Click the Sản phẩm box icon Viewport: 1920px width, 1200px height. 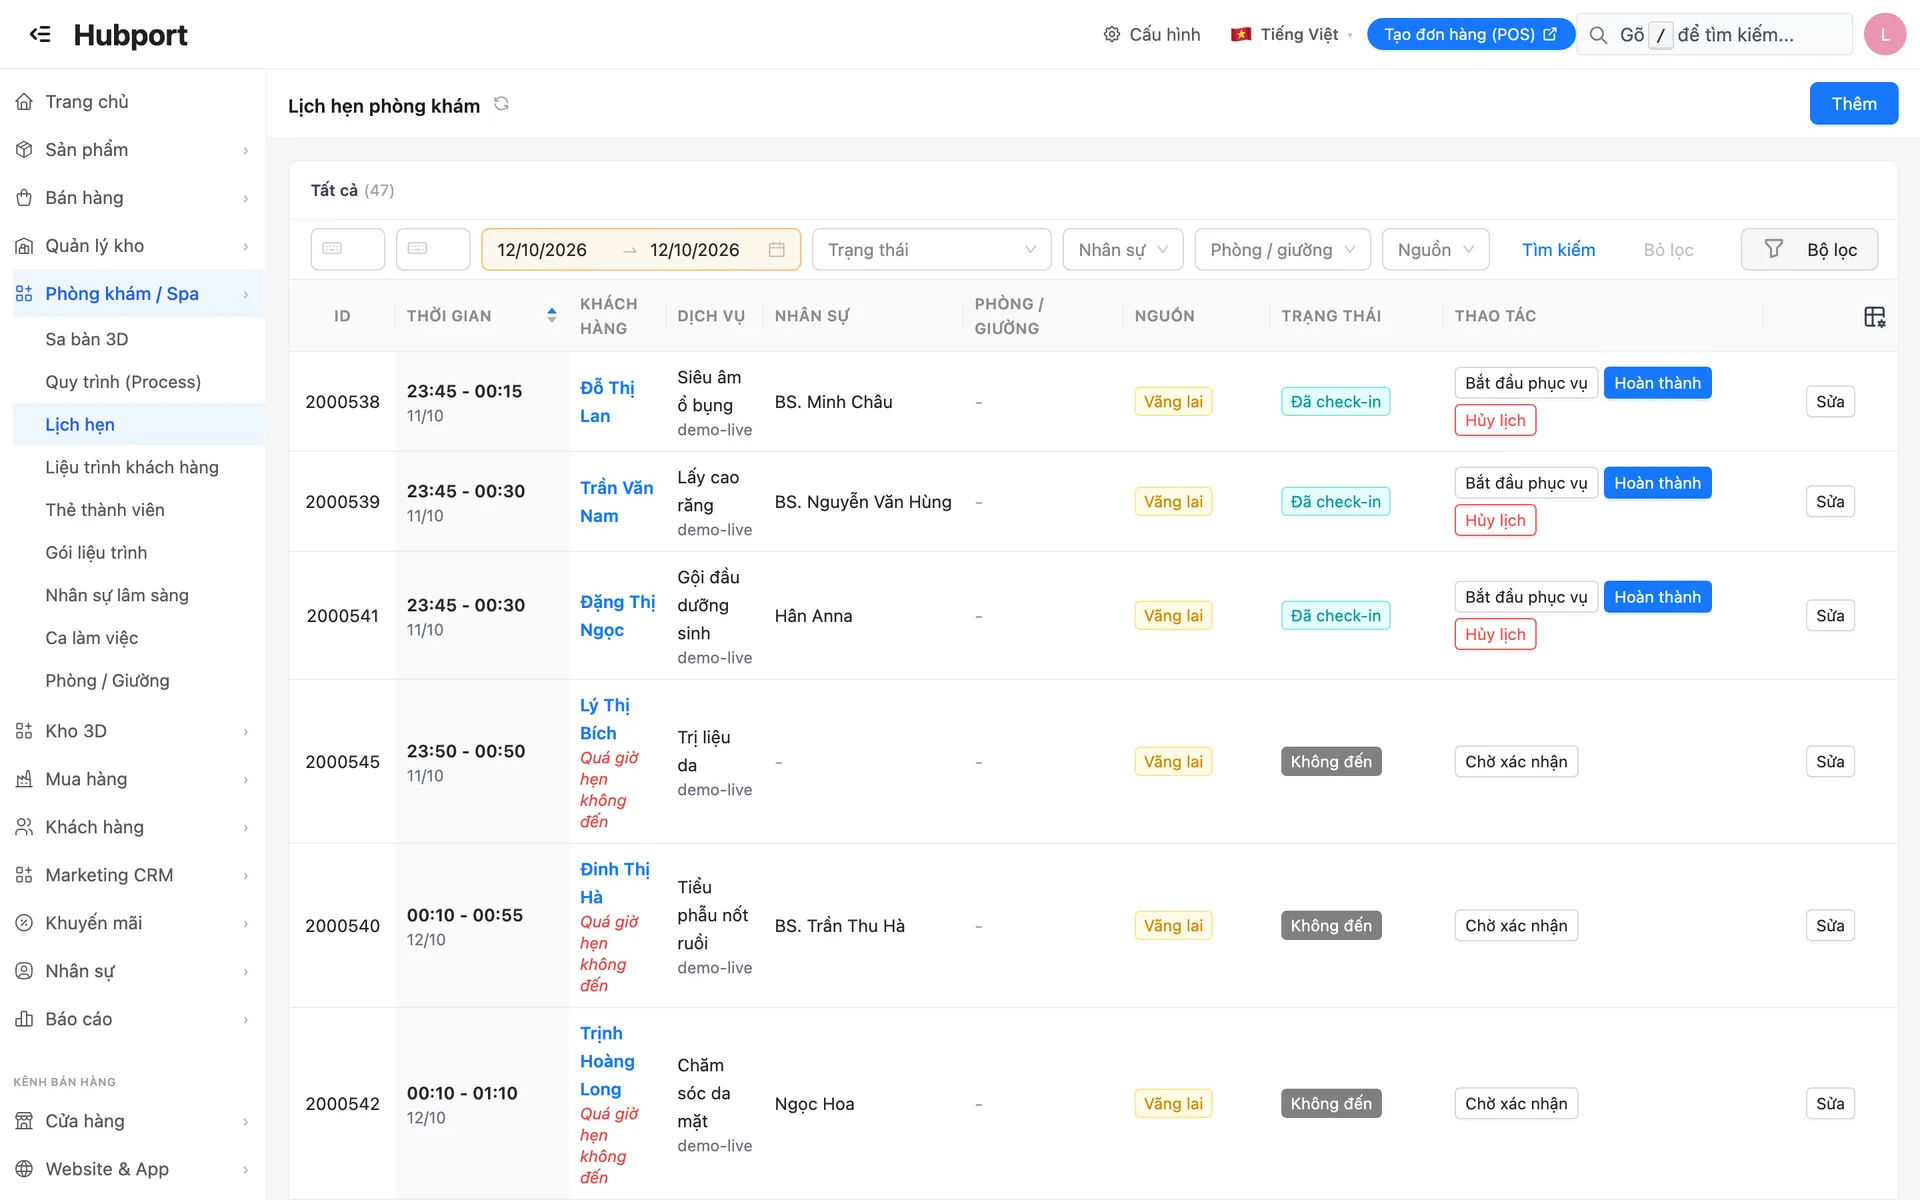(x=24, y=150)
